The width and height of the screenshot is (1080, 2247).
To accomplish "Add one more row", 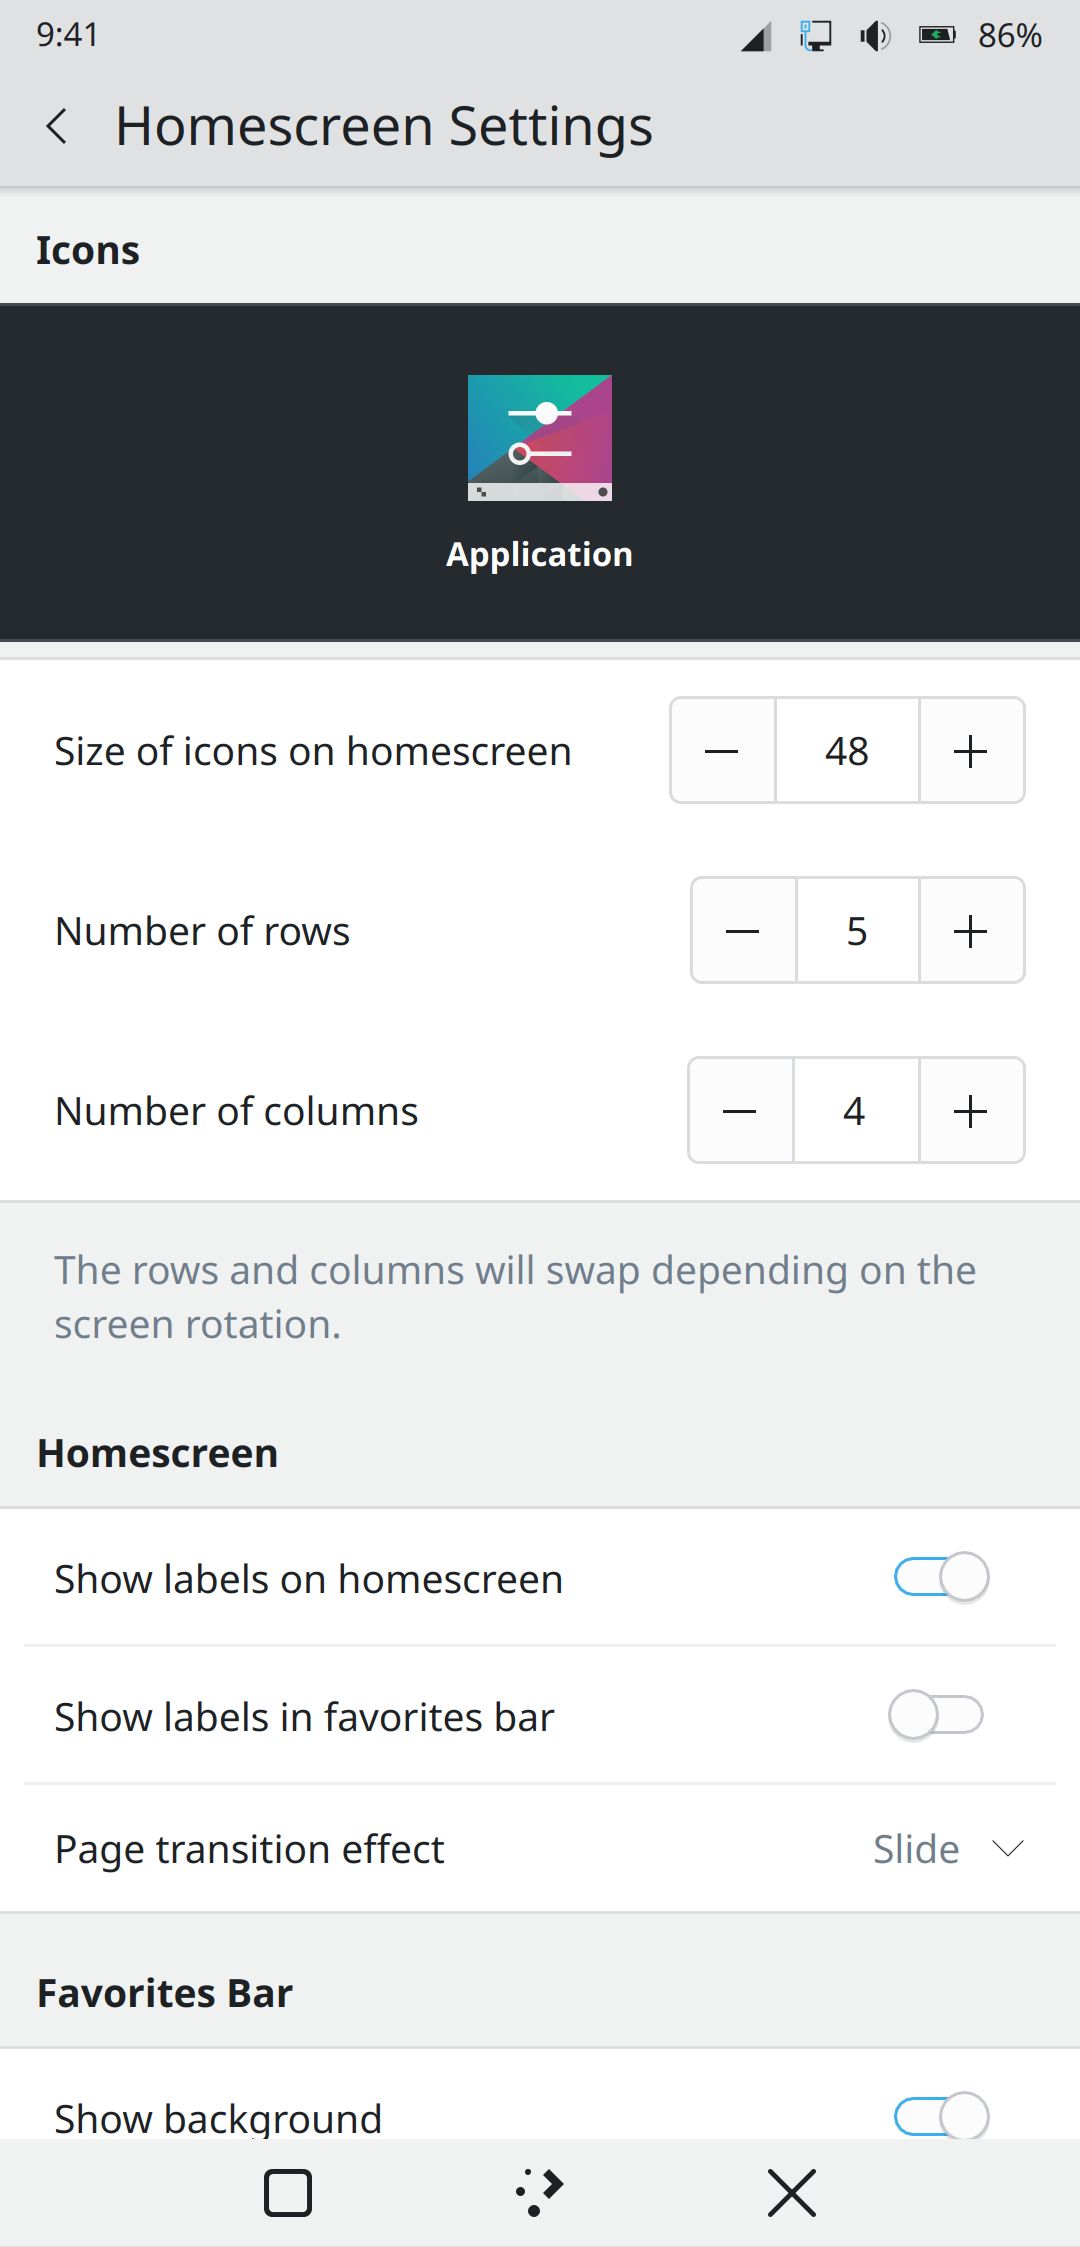I will (x=971, y=931).
